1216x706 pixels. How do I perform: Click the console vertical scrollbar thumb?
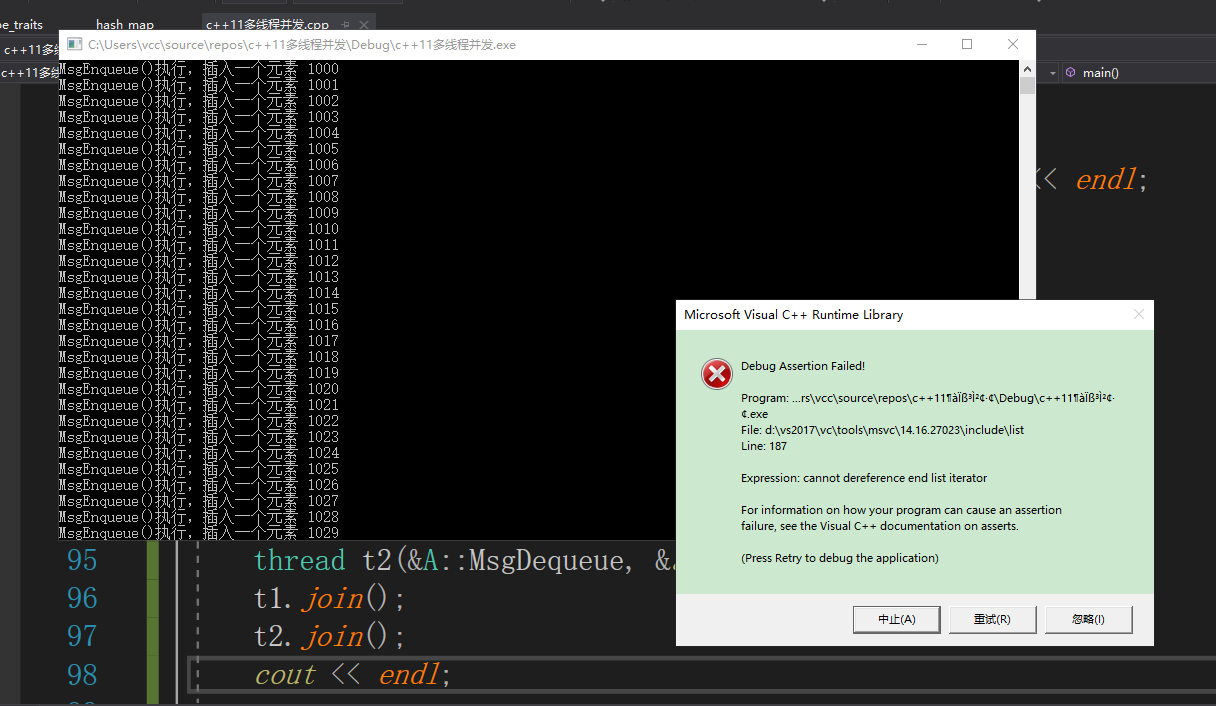[1027, 85]
